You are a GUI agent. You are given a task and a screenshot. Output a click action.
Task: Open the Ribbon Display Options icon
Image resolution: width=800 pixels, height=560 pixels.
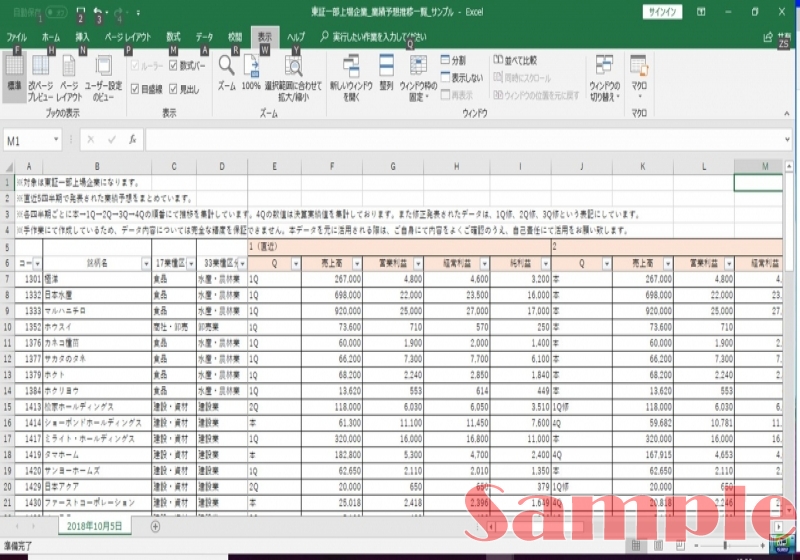coord(701,11)
